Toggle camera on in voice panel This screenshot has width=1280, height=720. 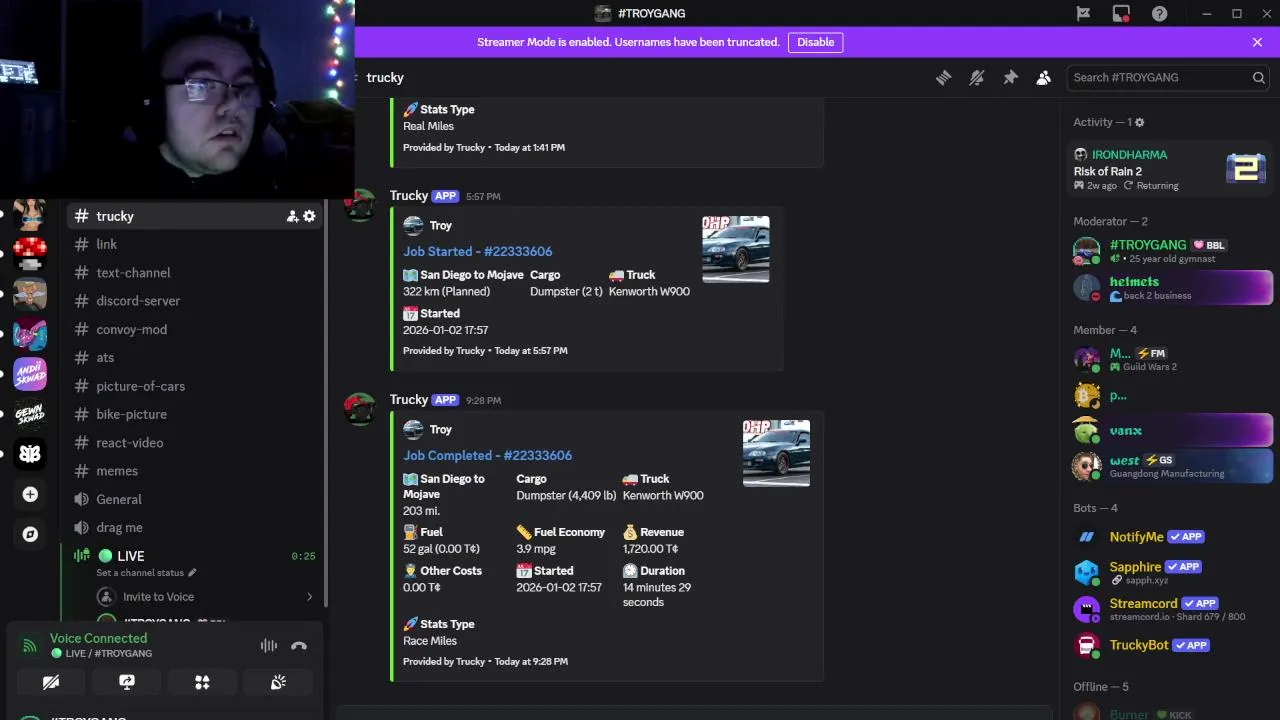[51, 682]
